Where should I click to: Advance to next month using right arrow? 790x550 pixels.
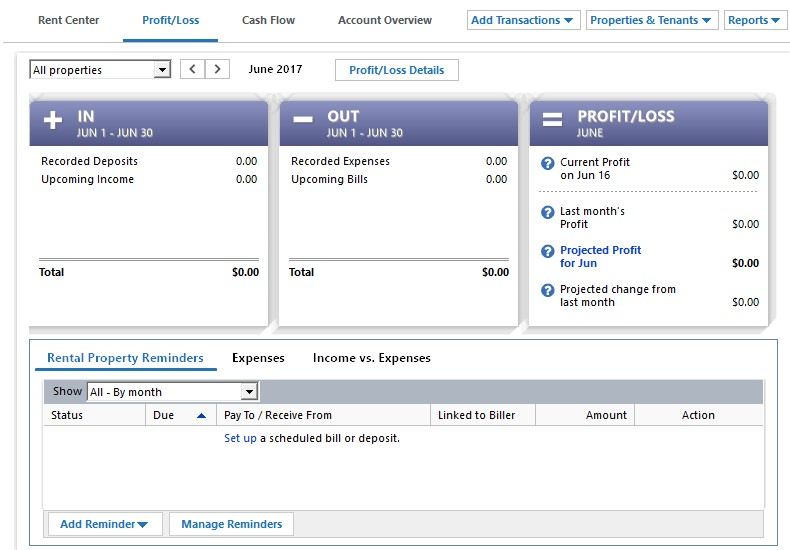tap(218, 70)
